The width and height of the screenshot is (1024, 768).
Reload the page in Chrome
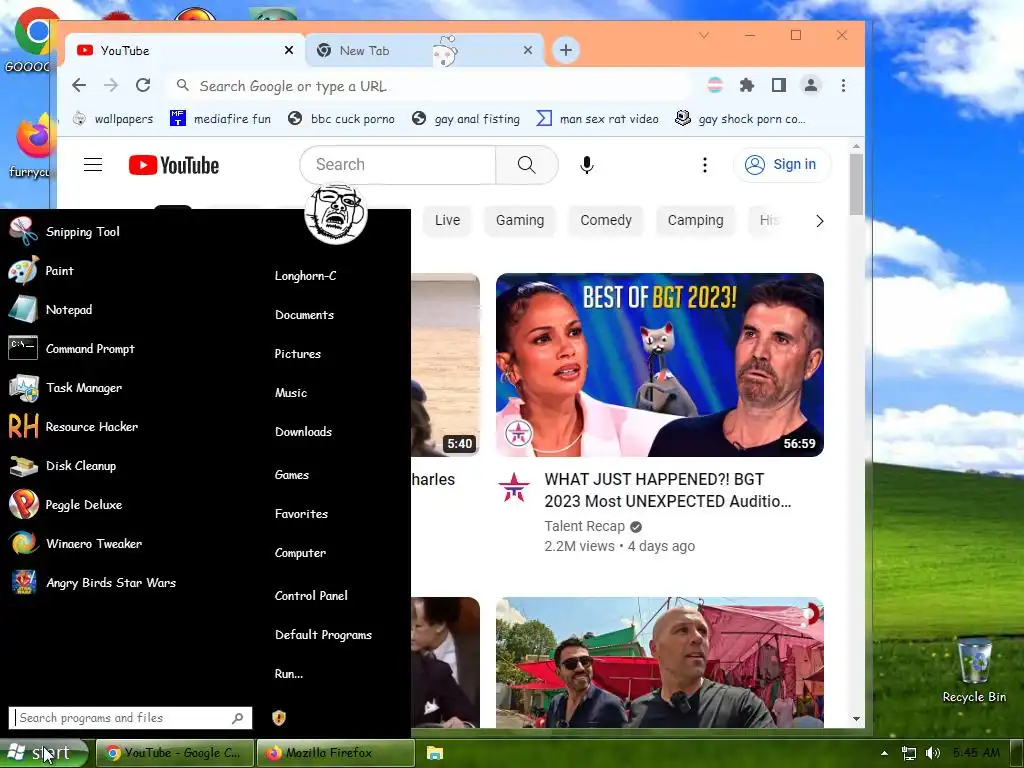pos(143,86)
